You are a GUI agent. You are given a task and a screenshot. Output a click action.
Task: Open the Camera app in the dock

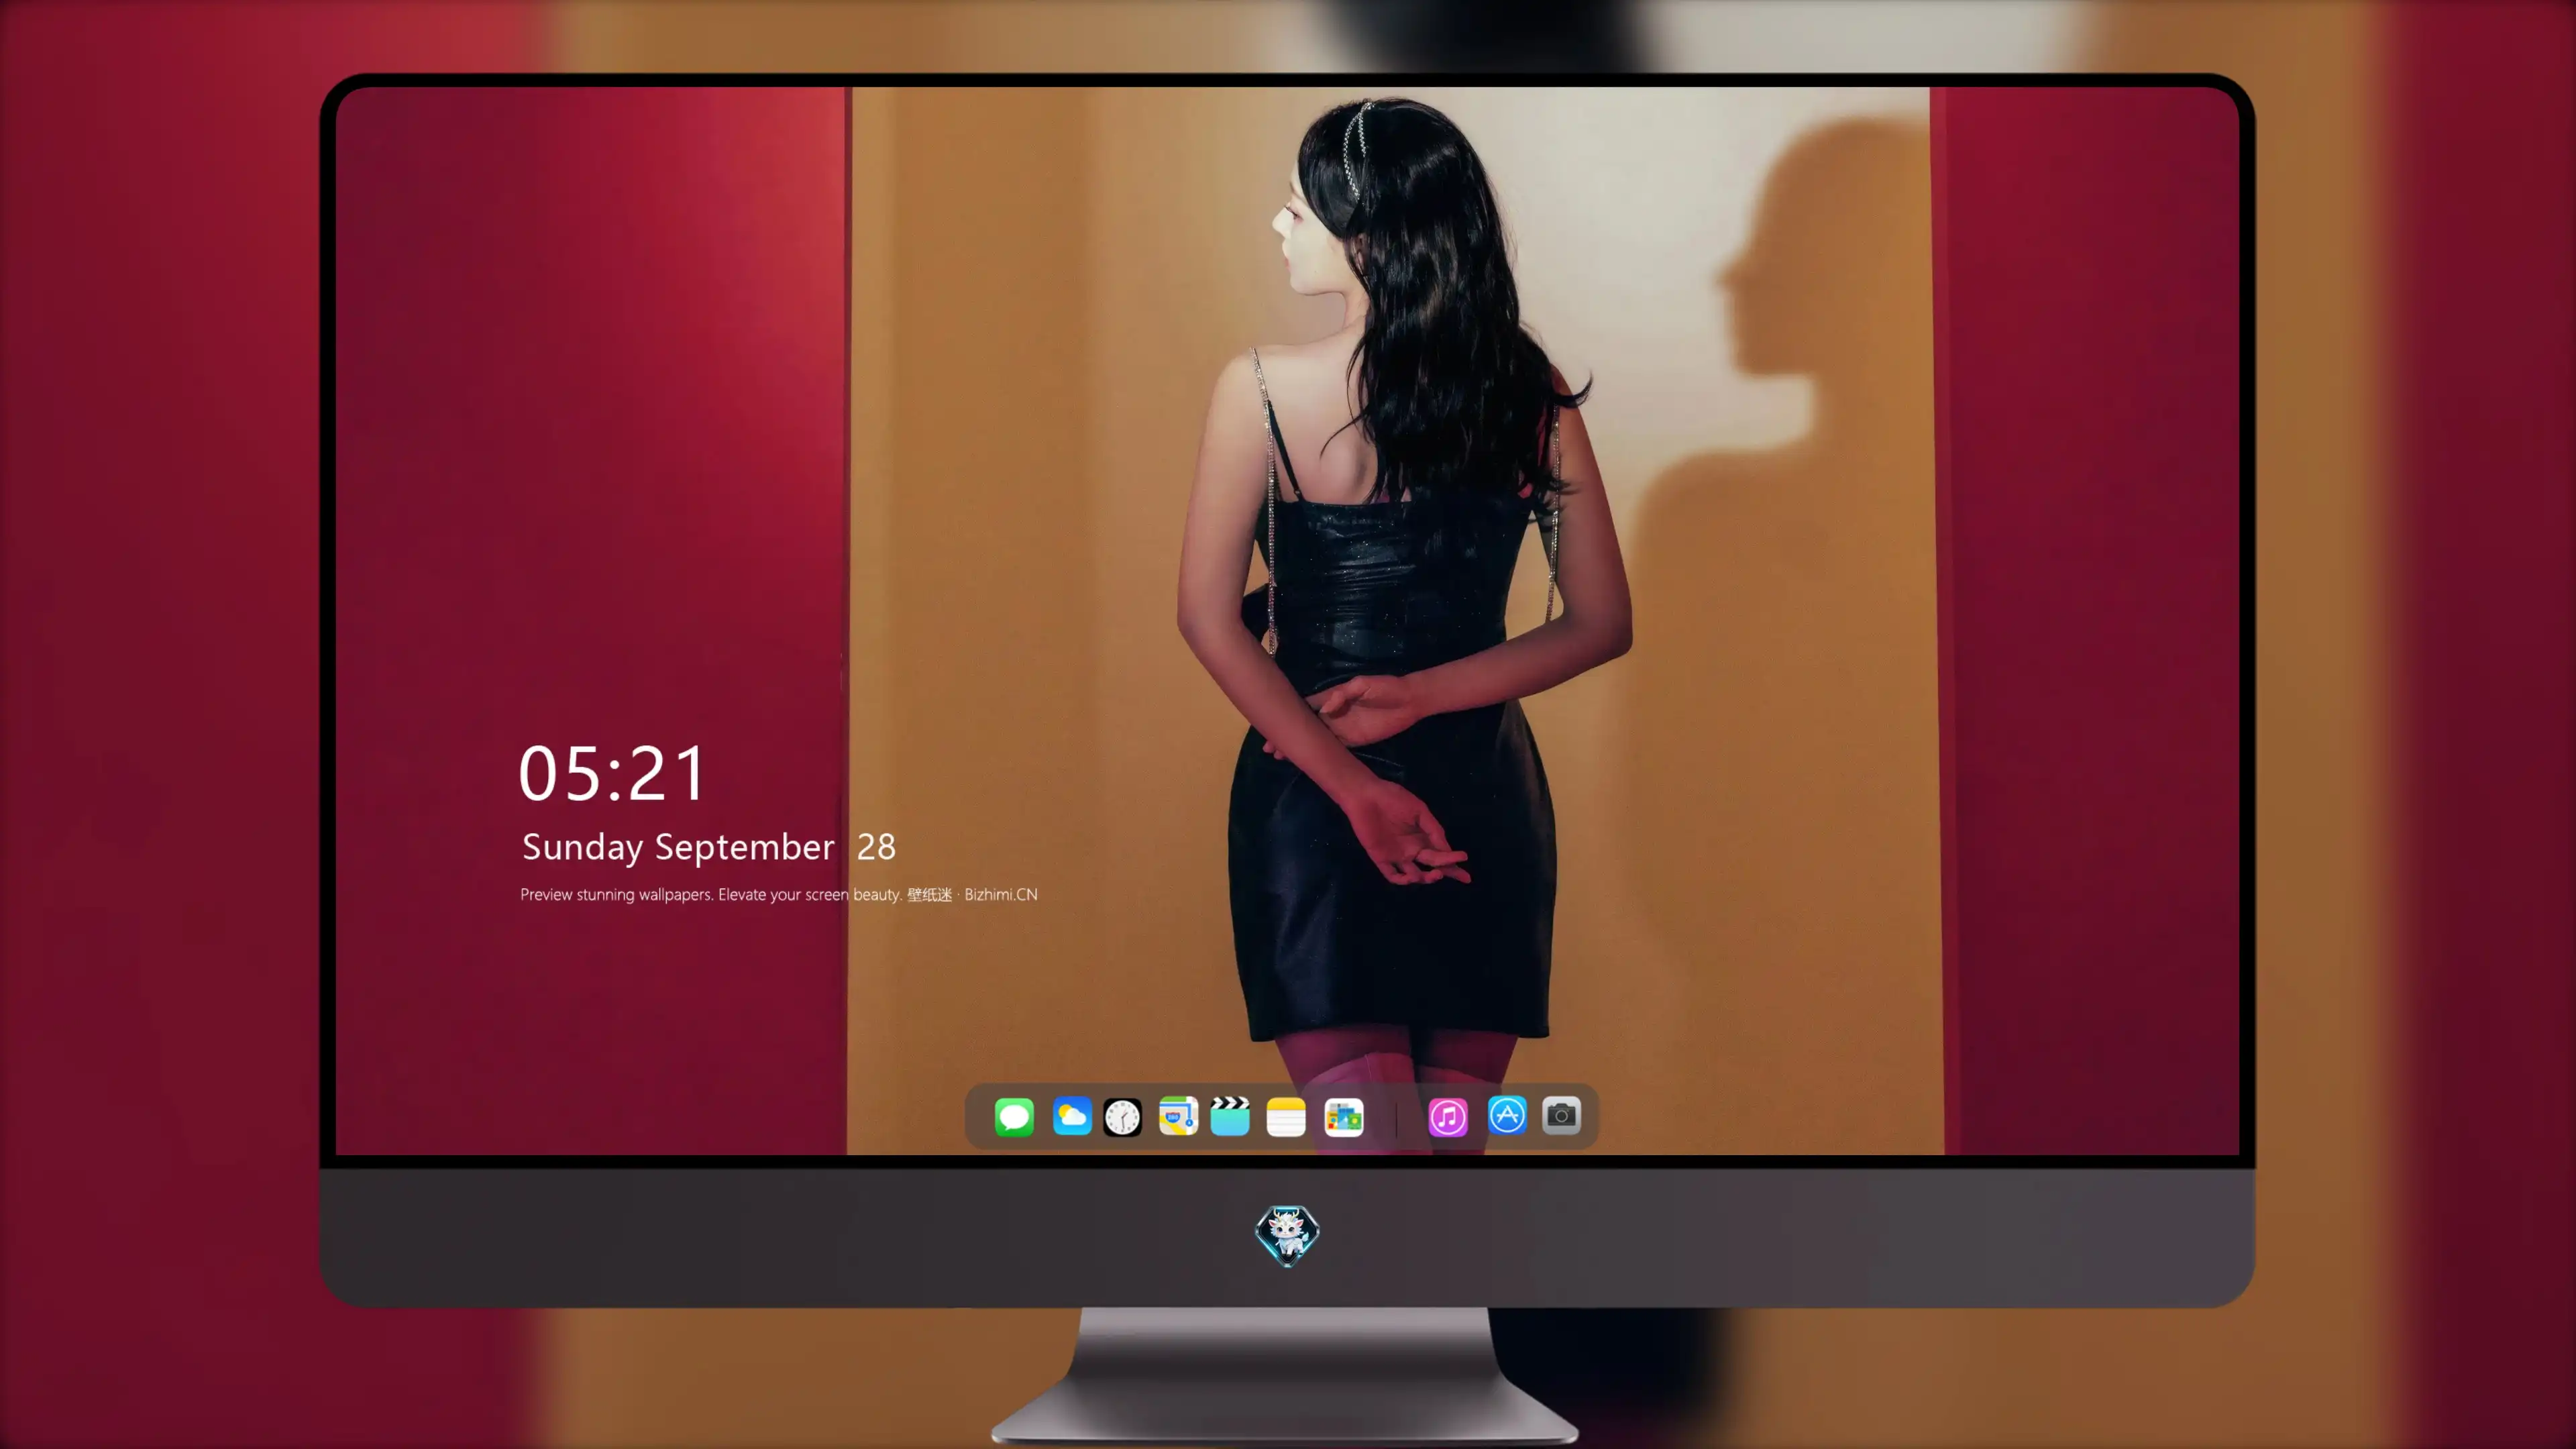[x=1561, y=1115]
